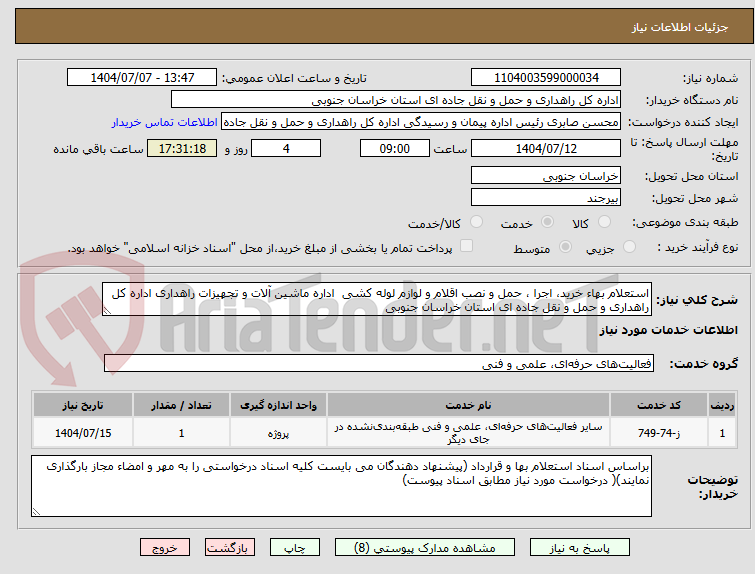Click the delivery province خراسان جنوبی field
Viewport: 755px width, 574px height.
[546, 175]
